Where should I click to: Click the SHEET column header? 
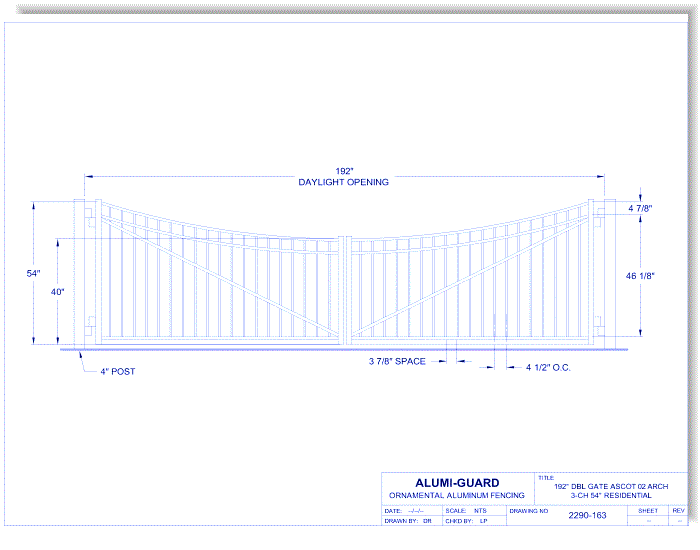pyautogui.click(x=648, y=511)
